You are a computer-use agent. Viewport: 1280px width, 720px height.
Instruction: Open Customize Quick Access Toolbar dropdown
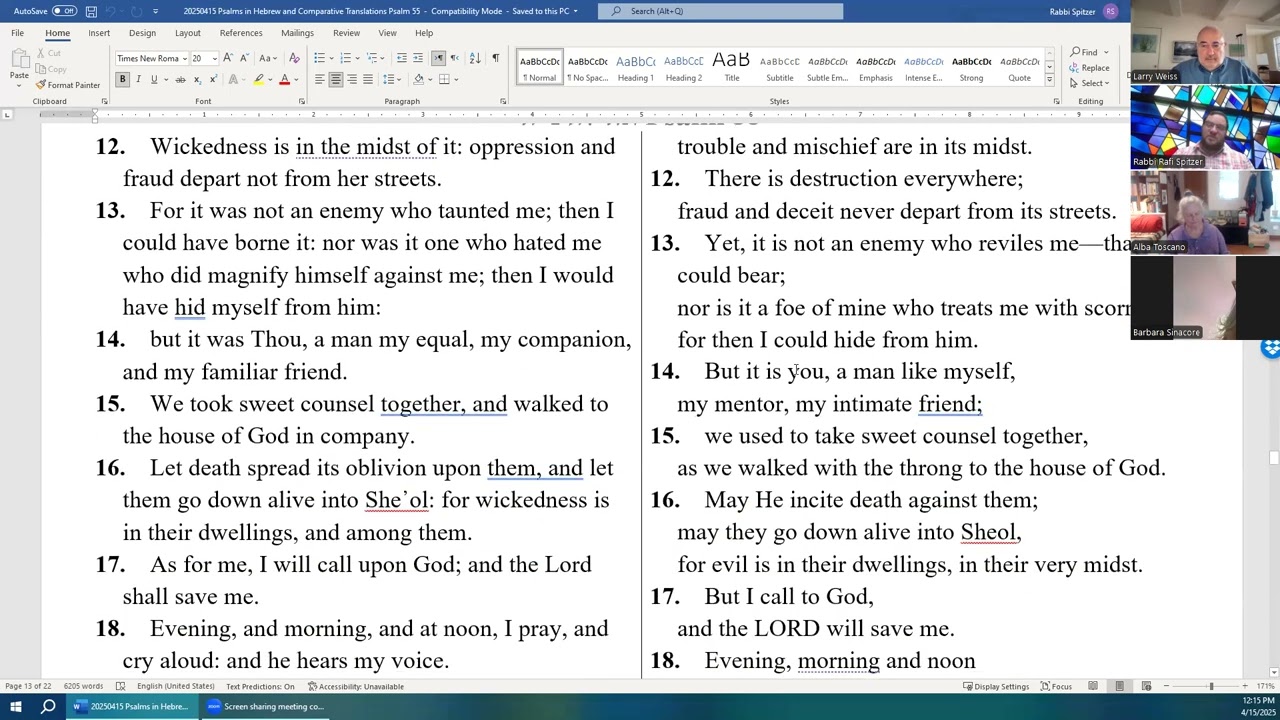tap(155, 11)
